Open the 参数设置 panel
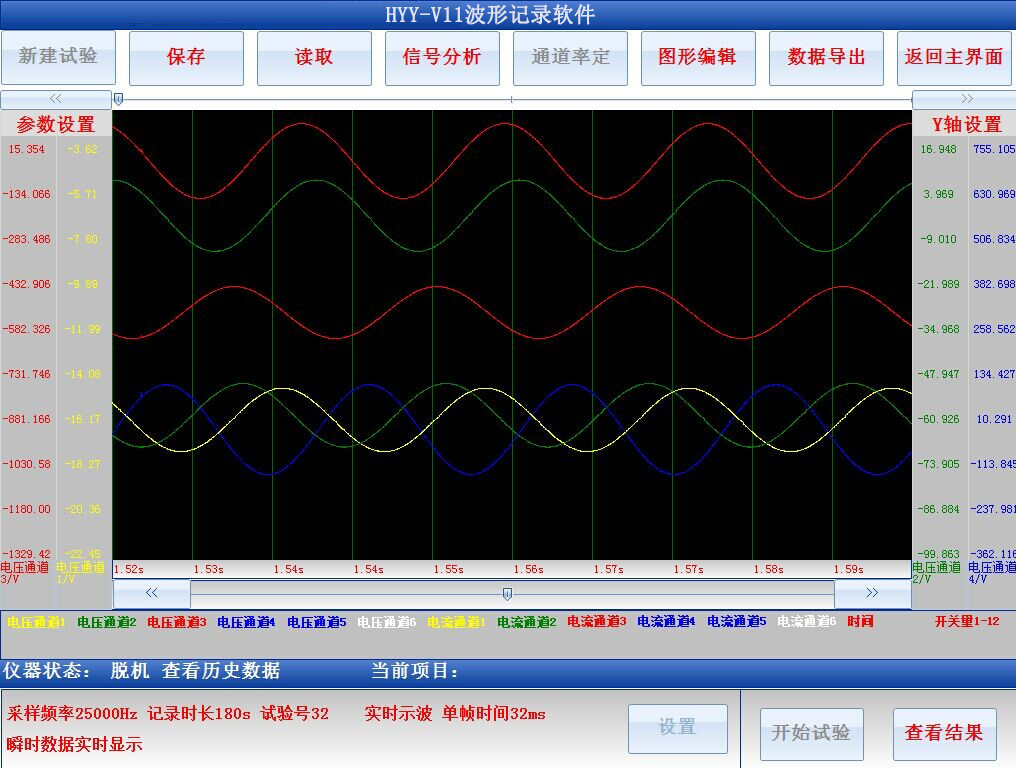Viewport: 1016px width, 768px height. tap(56, 125)
